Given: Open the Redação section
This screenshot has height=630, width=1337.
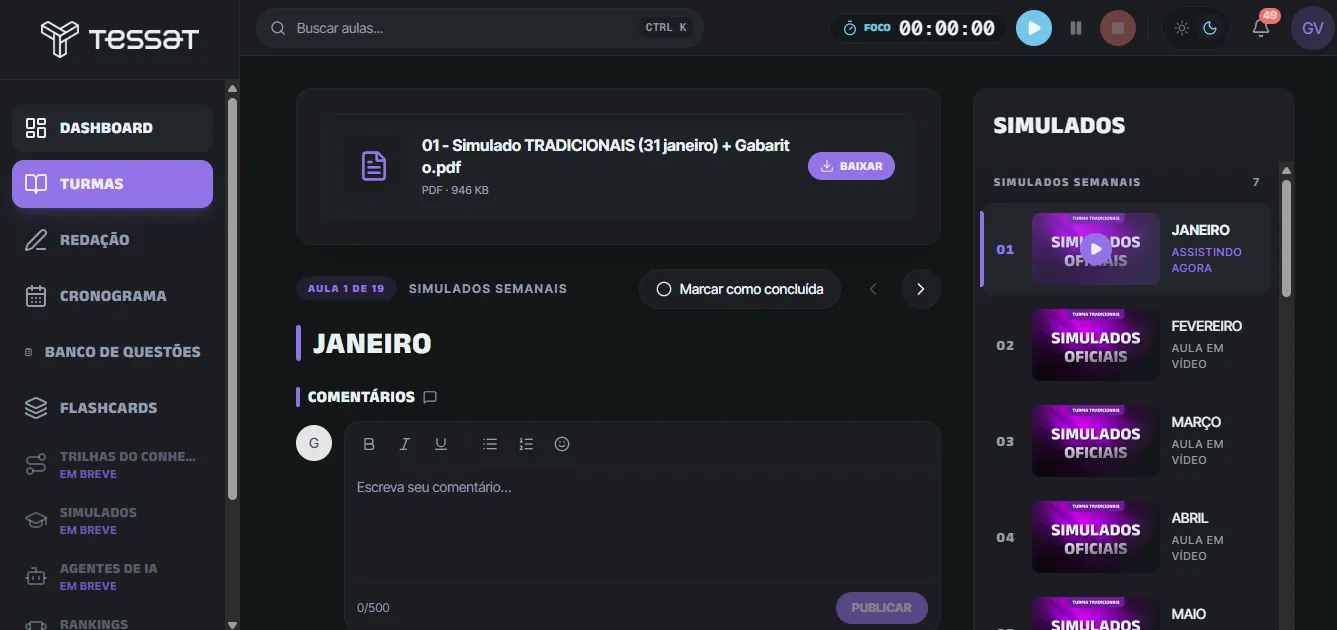Looking at the screenshot, I should (x=112, y=240).
